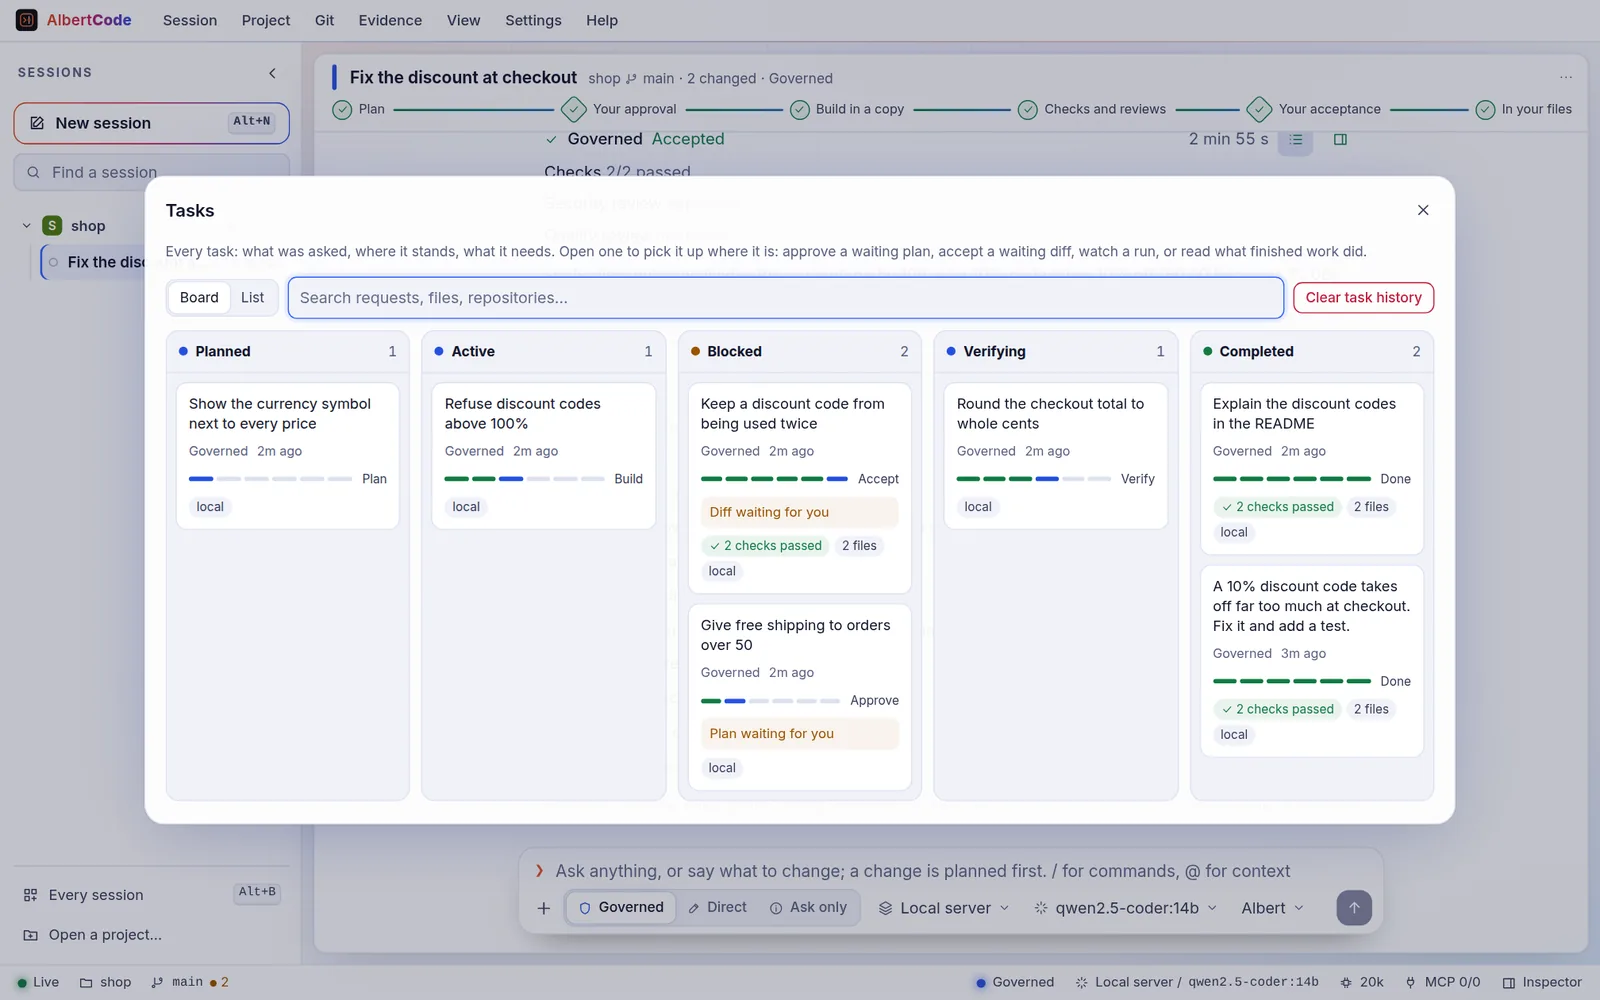Select Direct mode in the prompt bar
The width and height of the screenshot is (1600, 1000).
(717, 908)
